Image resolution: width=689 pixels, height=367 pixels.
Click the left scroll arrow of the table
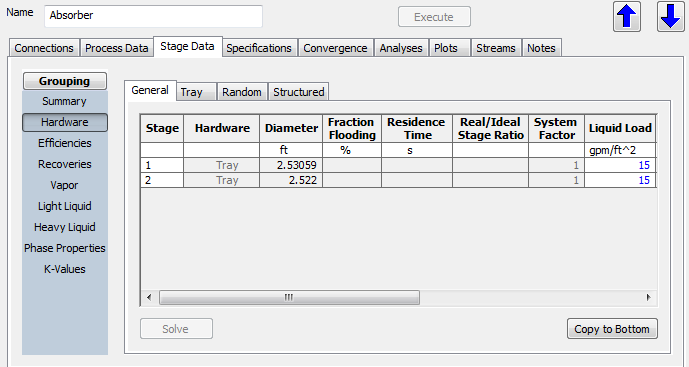click(149, 298)
